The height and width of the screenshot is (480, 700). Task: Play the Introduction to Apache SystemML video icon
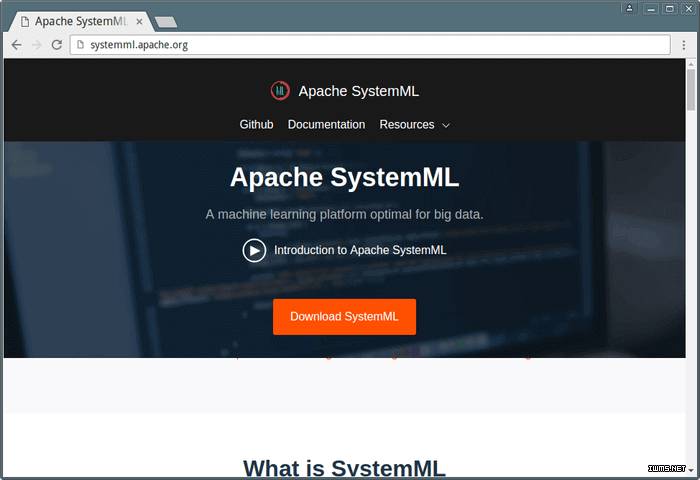coord(254,250)
